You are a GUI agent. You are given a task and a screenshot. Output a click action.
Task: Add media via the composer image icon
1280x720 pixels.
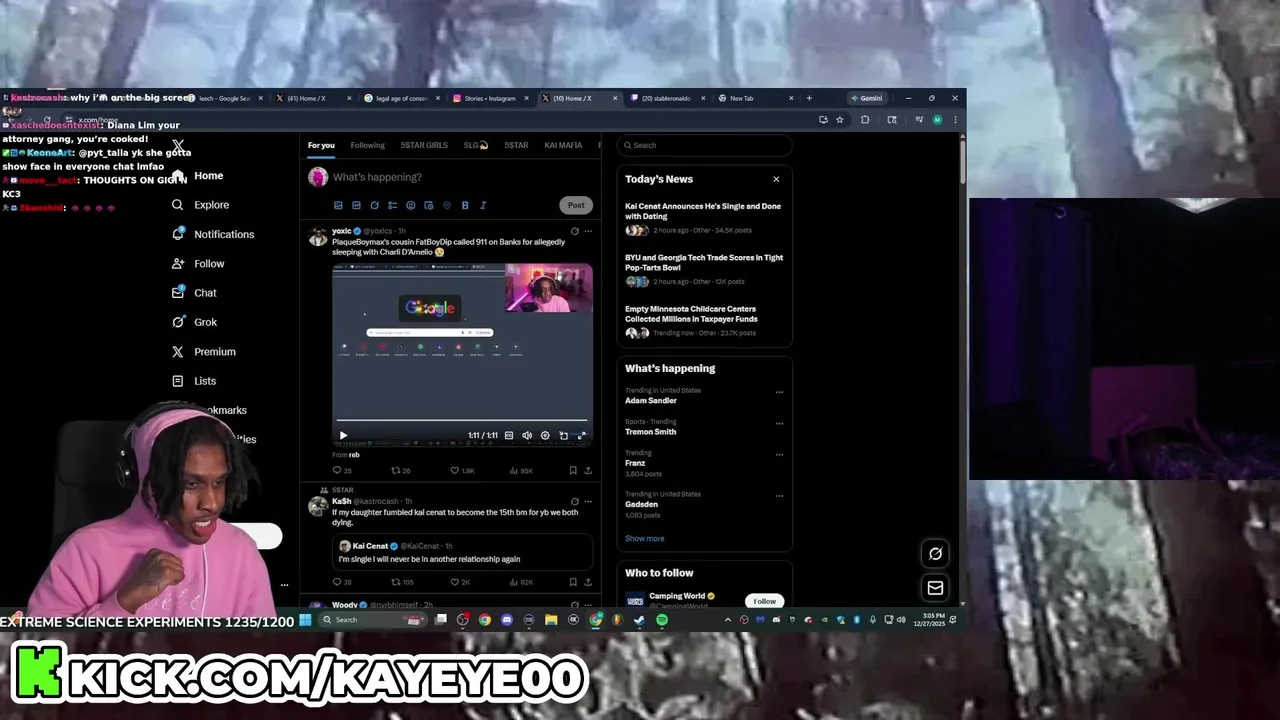[x=338, y=205]
